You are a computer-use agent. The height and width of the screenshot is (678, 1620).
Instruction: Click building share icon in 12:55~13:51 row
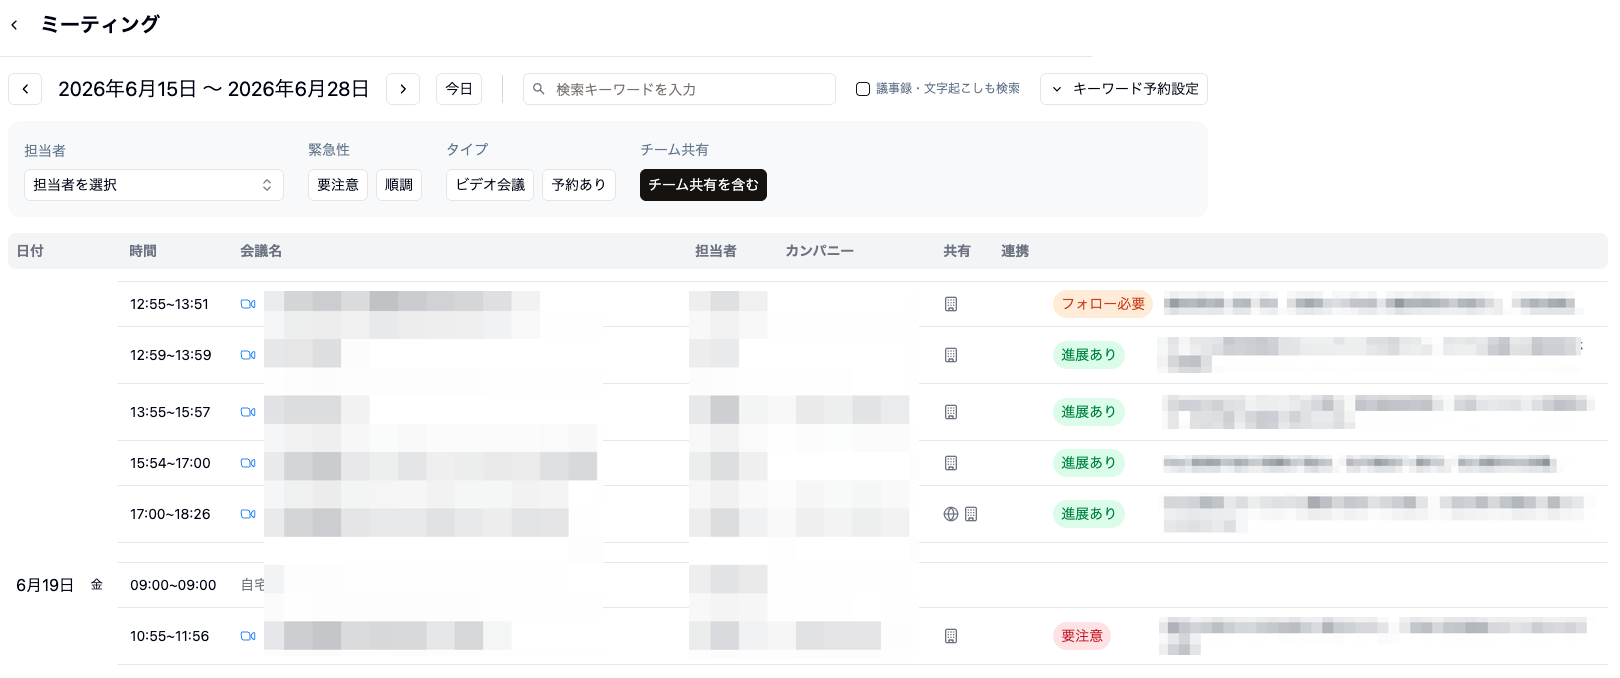(x=951, y=304)
